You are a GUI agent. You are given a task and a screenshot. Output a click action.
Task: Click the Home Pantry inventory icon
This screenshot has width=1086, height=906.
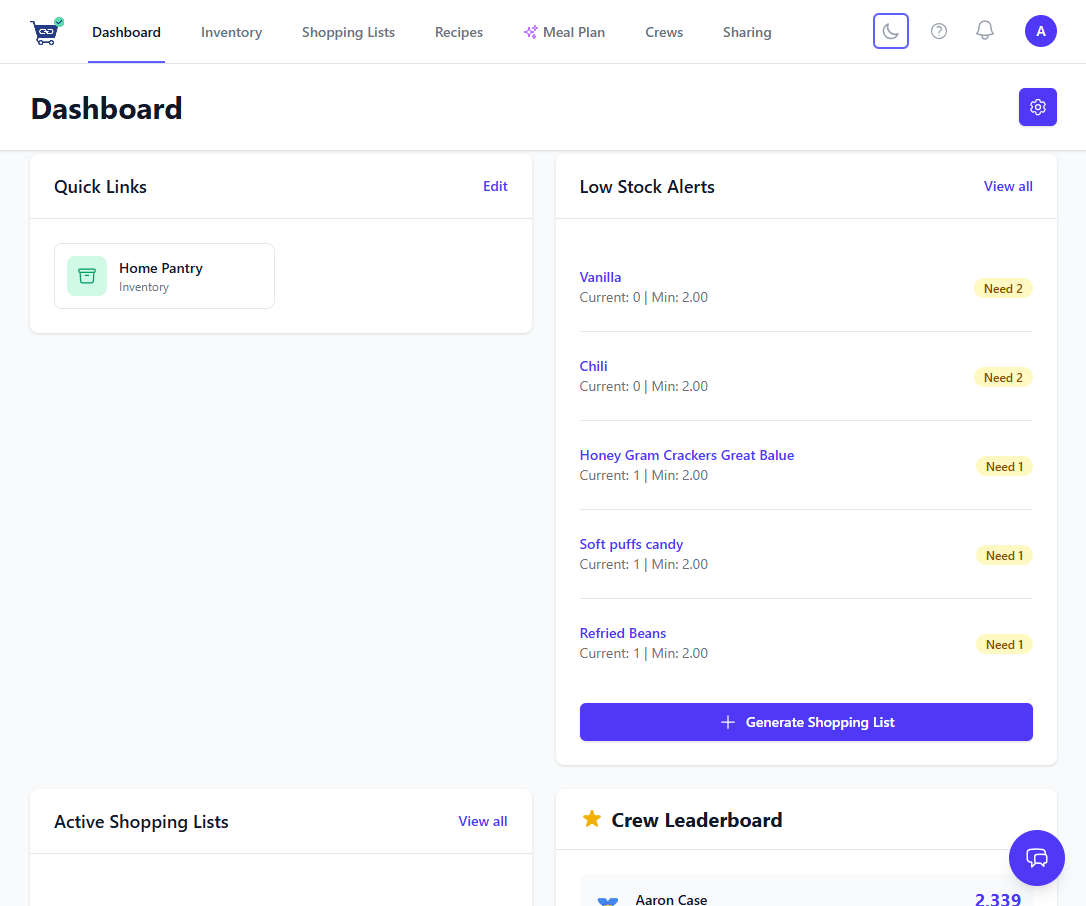pos(86,275)
